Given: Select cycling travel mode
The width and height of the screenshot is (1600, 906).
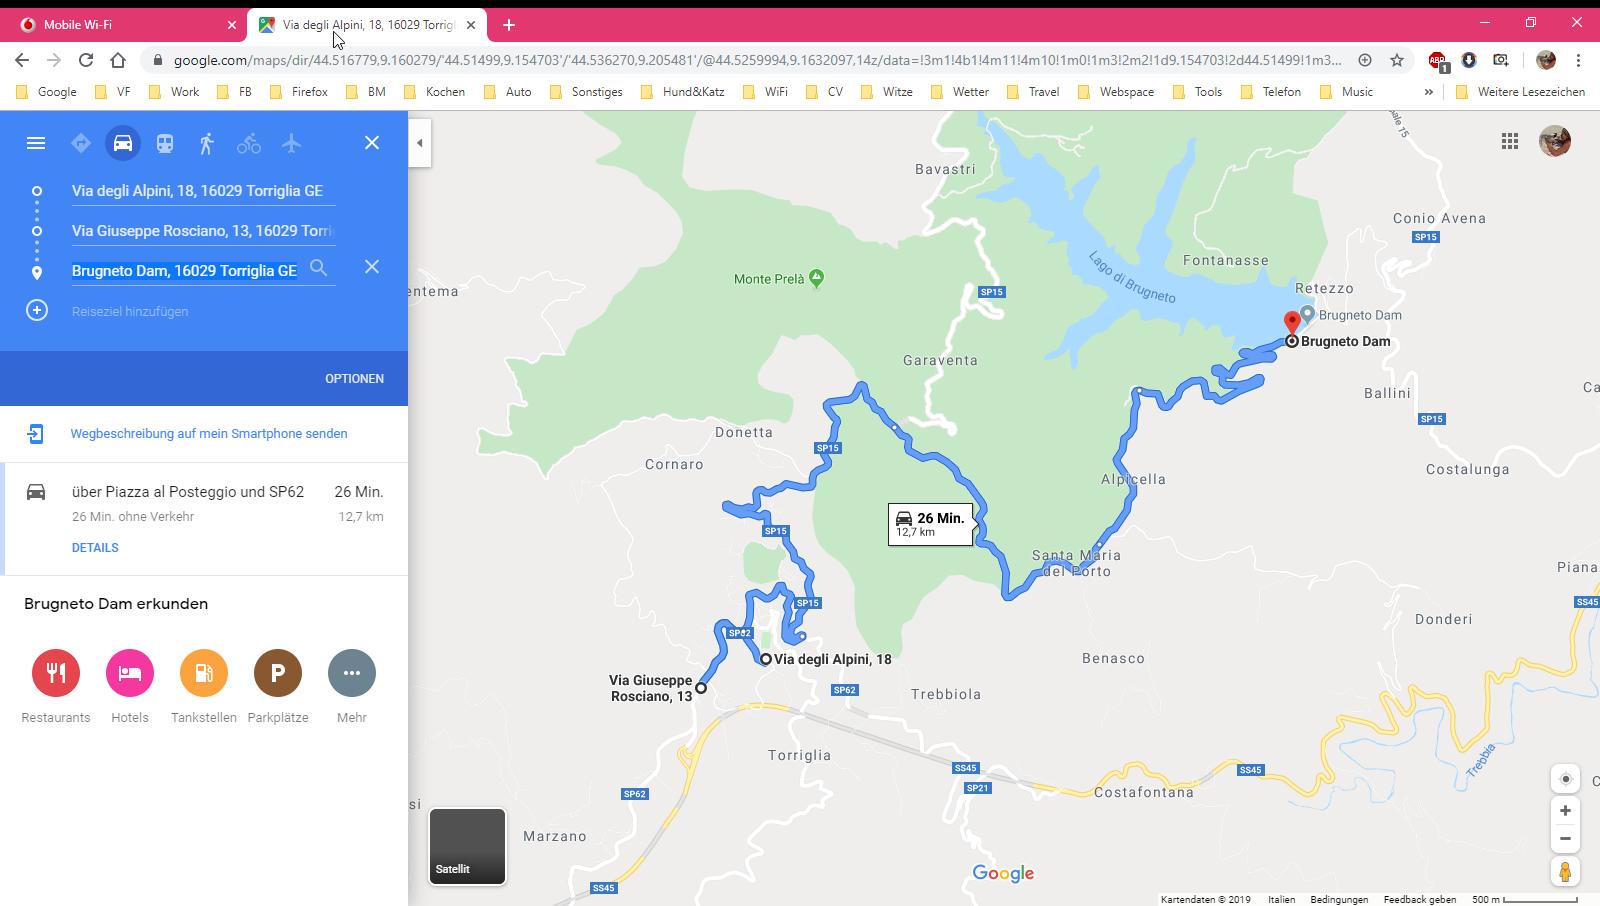Looking at the screenshot, I should (x=249, y=143).
